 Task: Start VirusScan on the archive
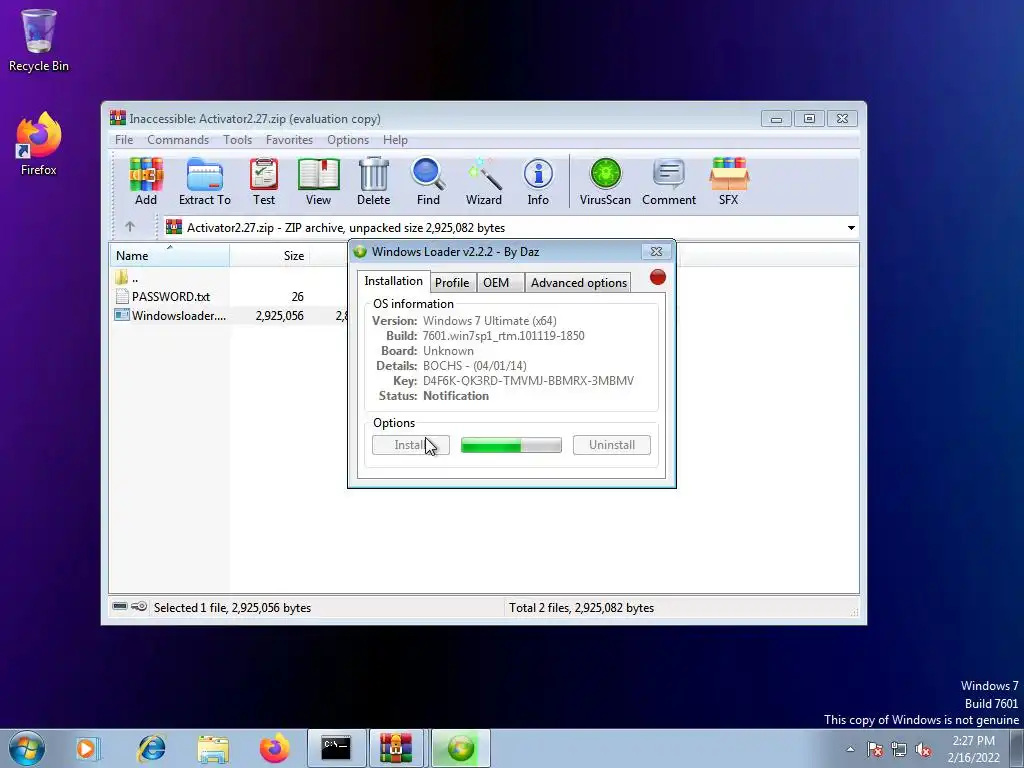click(x=605, y=182)
